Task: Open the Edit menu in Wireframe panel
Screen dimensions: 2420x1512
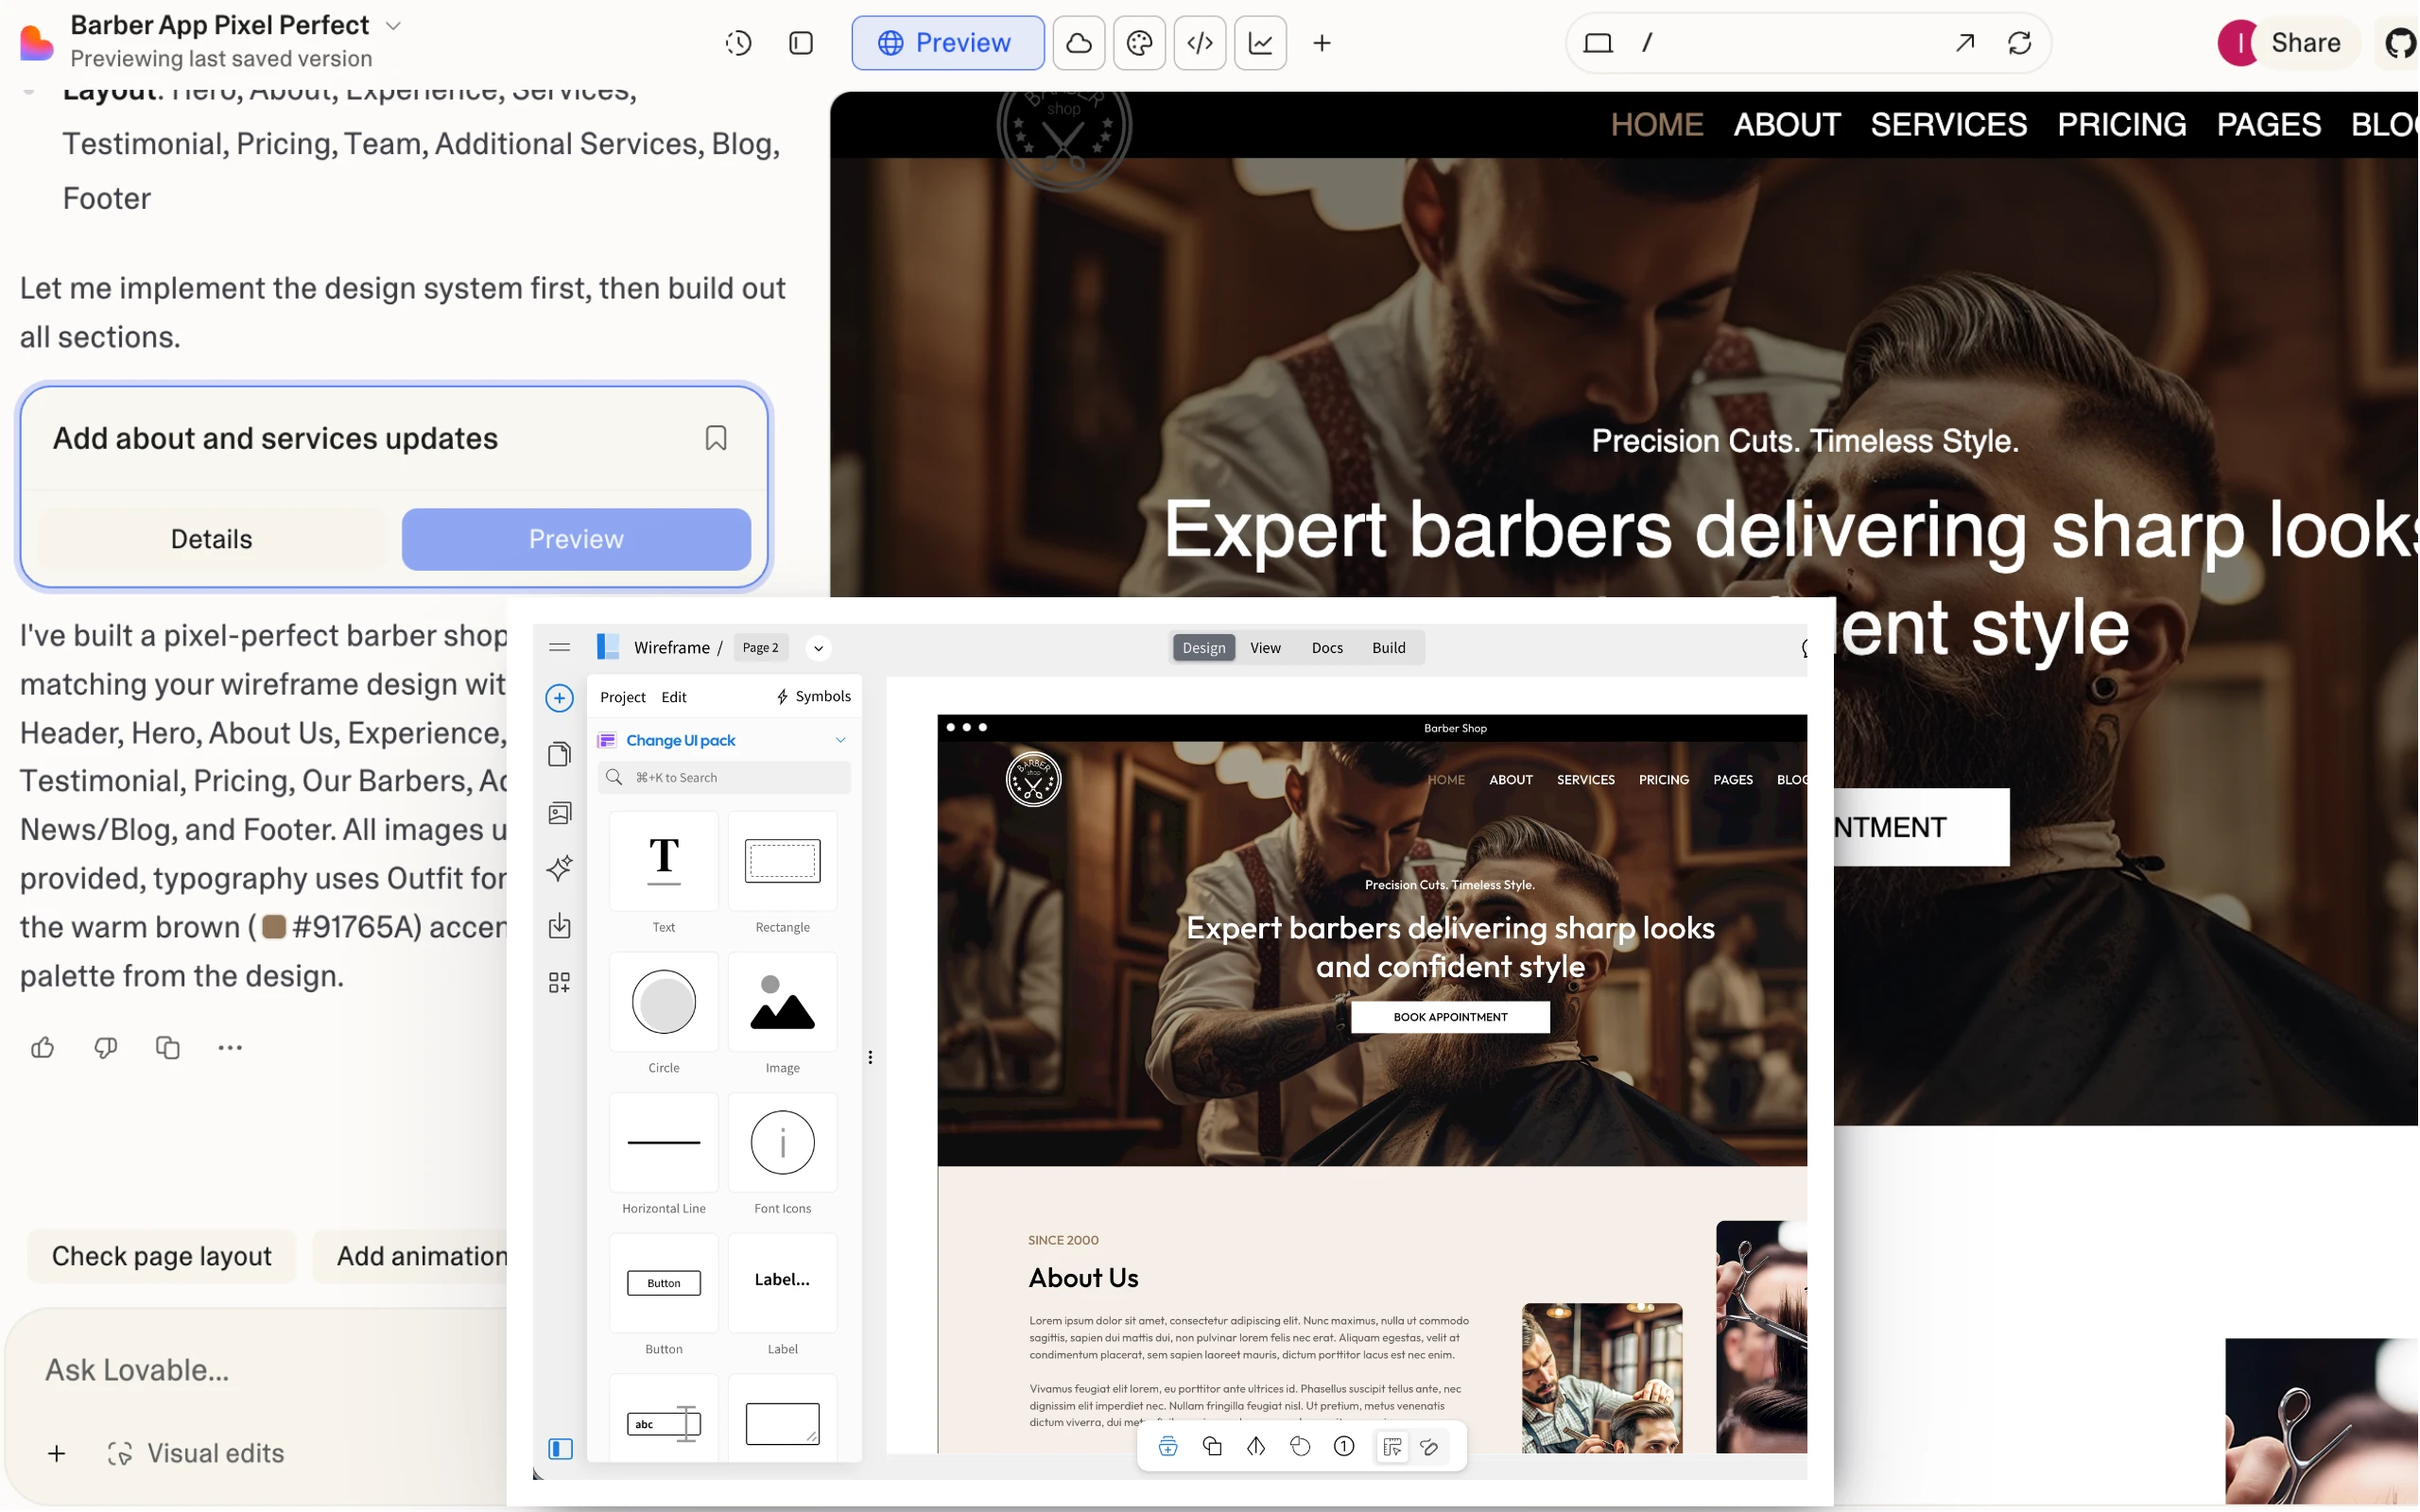Action: pyautogui.click(x=673, y=697)
